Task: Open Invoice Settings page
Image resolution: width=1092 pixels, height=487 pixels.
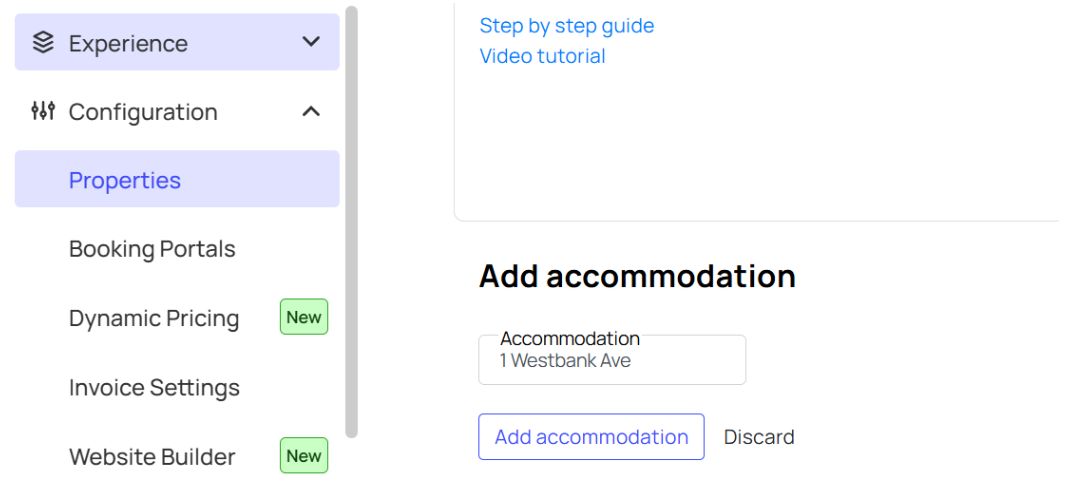Action: point(154,387)
